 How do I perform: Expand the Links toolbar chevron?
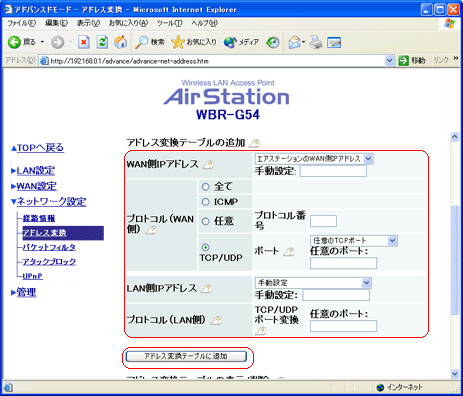click(x=456, y=59)
